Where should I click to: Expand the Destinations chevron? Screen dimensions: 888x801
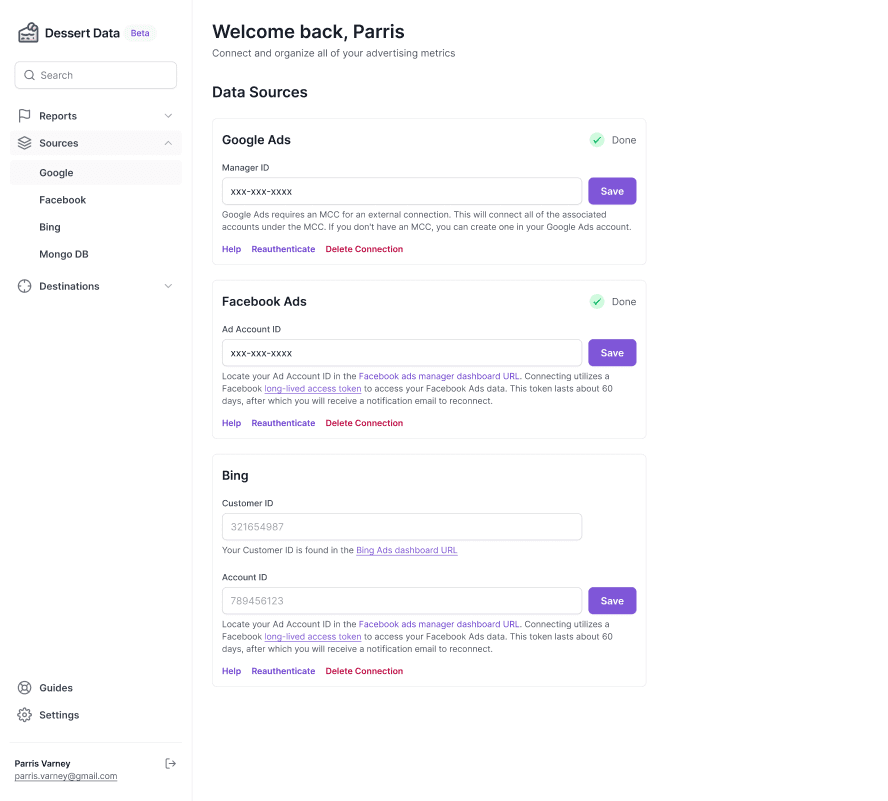point(168,286)
